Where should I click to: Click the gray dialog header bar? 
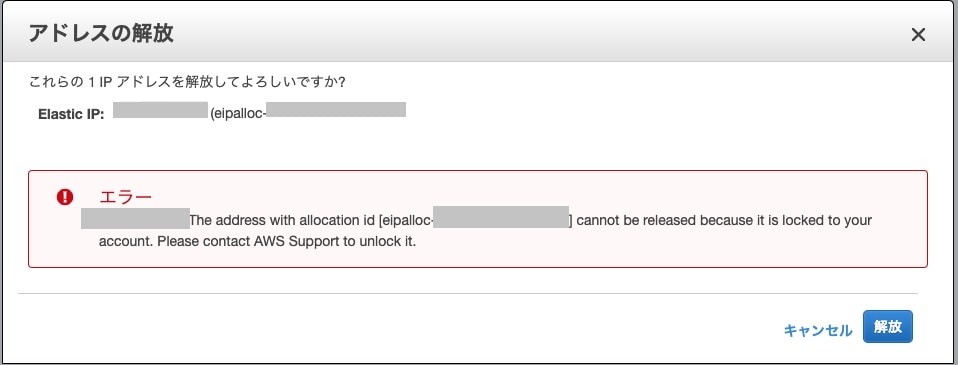479,32
